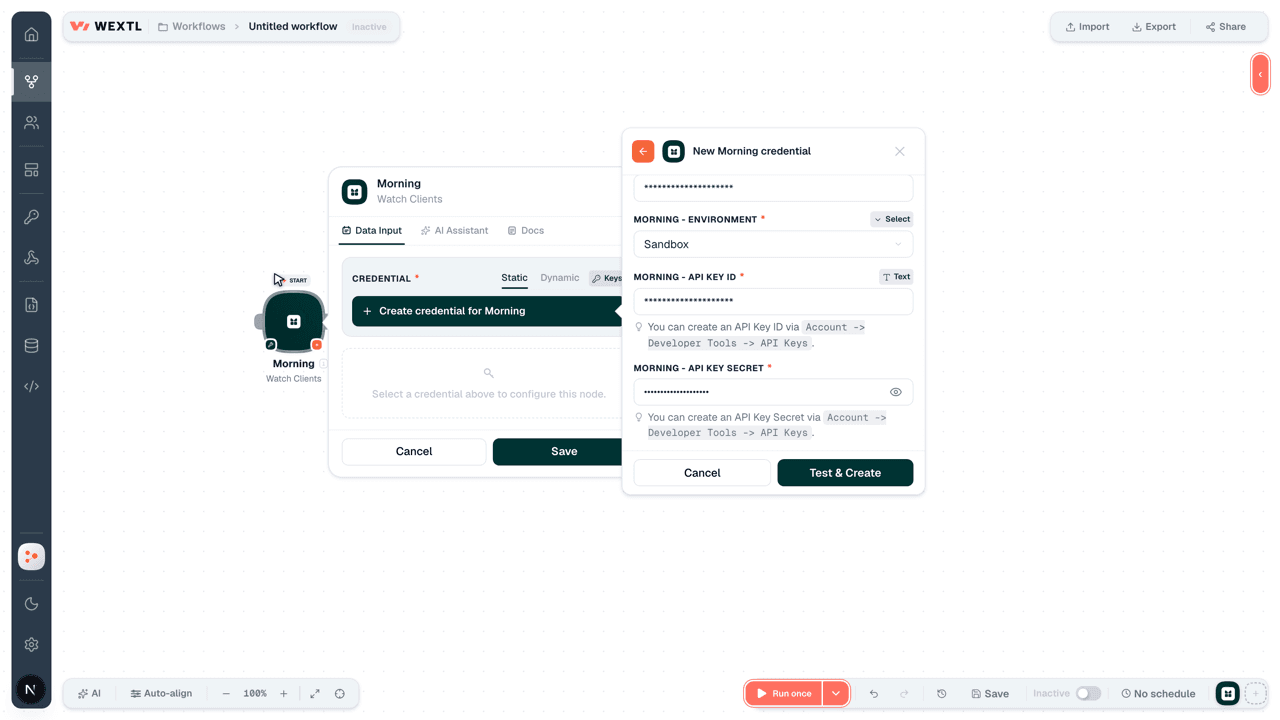The height and width of the screenshot is (720, 1280).
Task: Click the Export button
Action: pos(1154,27)
